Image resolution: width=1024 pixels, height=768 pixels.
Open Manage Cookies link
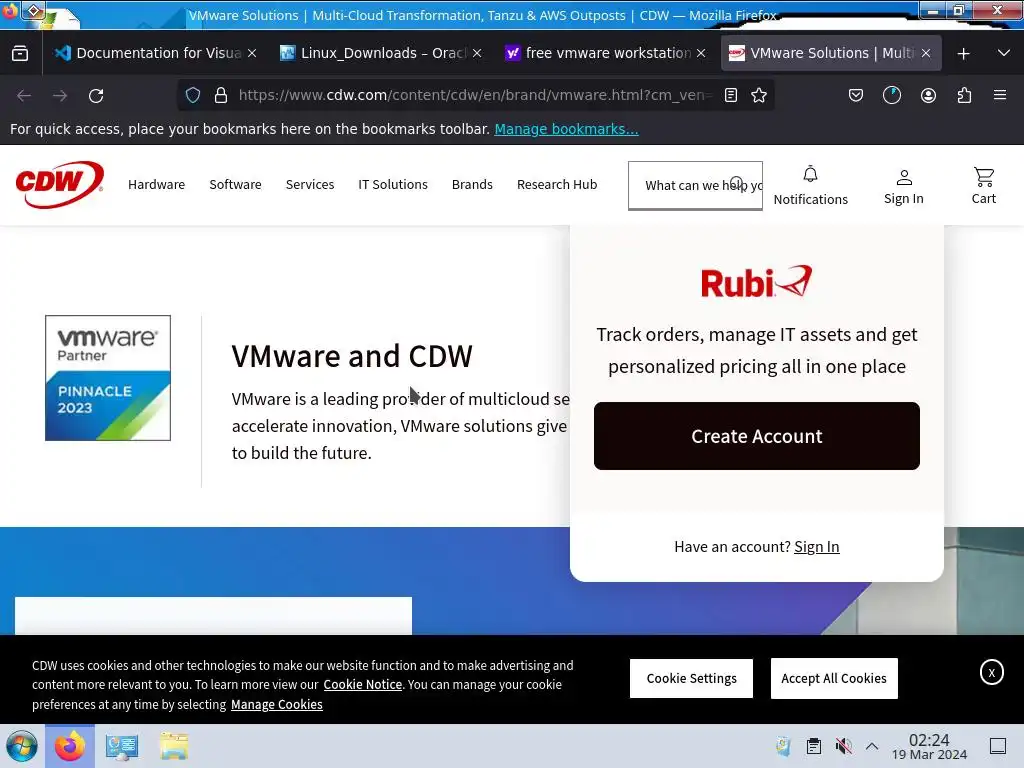click(276, 705)
